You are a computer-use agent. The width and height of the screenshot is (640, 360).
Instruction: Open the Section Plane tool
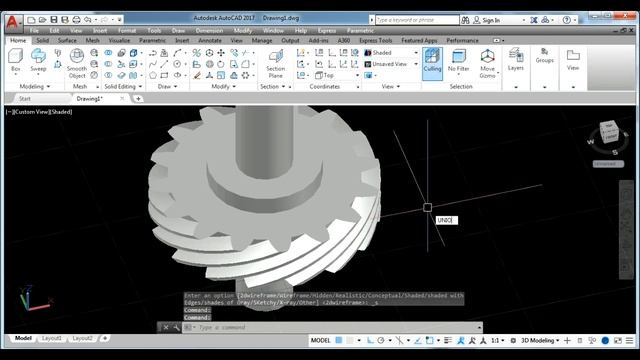tap(276, 63)
